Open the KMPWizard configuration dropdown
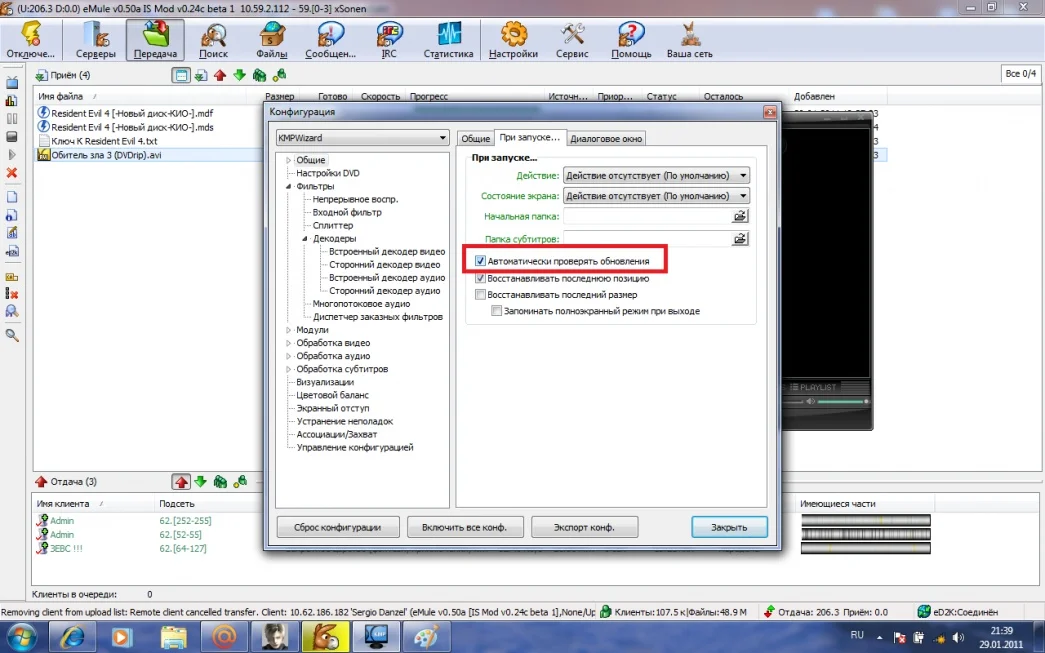 click(x=363, y=138)
